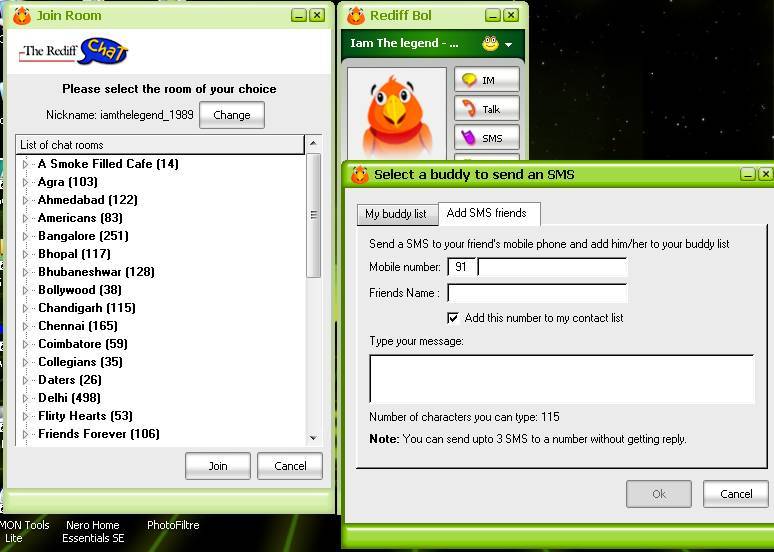Click the Friends Name input field
Viewport: 774px width, 552px height.
point(537,293)
